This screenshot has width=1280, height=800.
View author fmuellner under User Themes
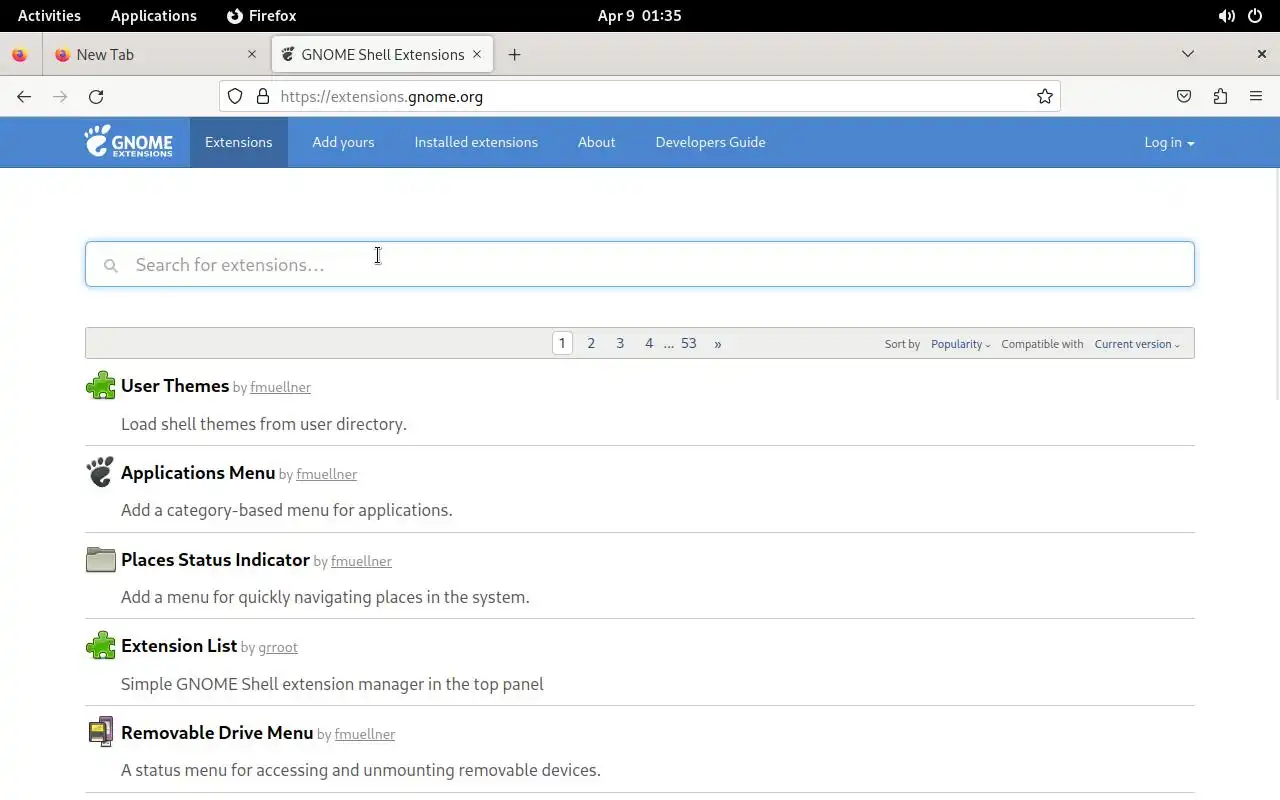[280, 387]
